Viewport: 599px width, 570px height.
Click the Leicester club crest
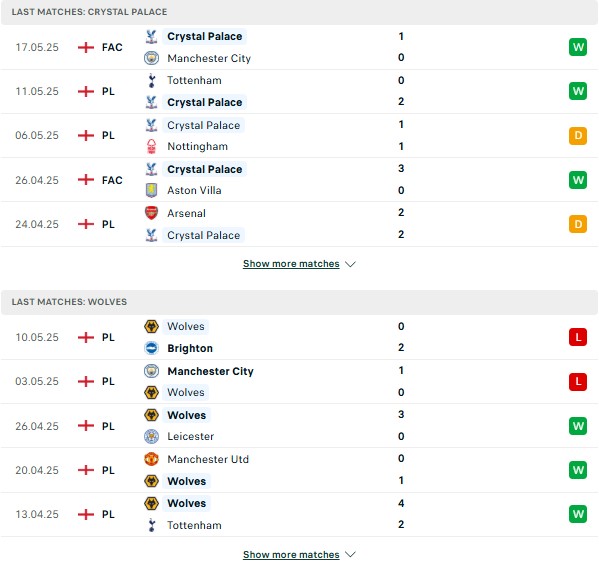click(151, 436)
